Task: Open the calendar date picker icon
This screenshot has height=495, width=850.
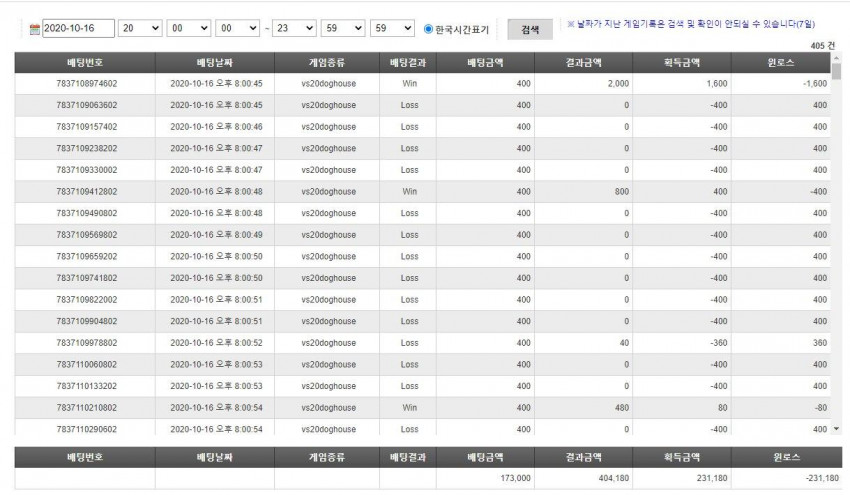Action: pos(35,29)
